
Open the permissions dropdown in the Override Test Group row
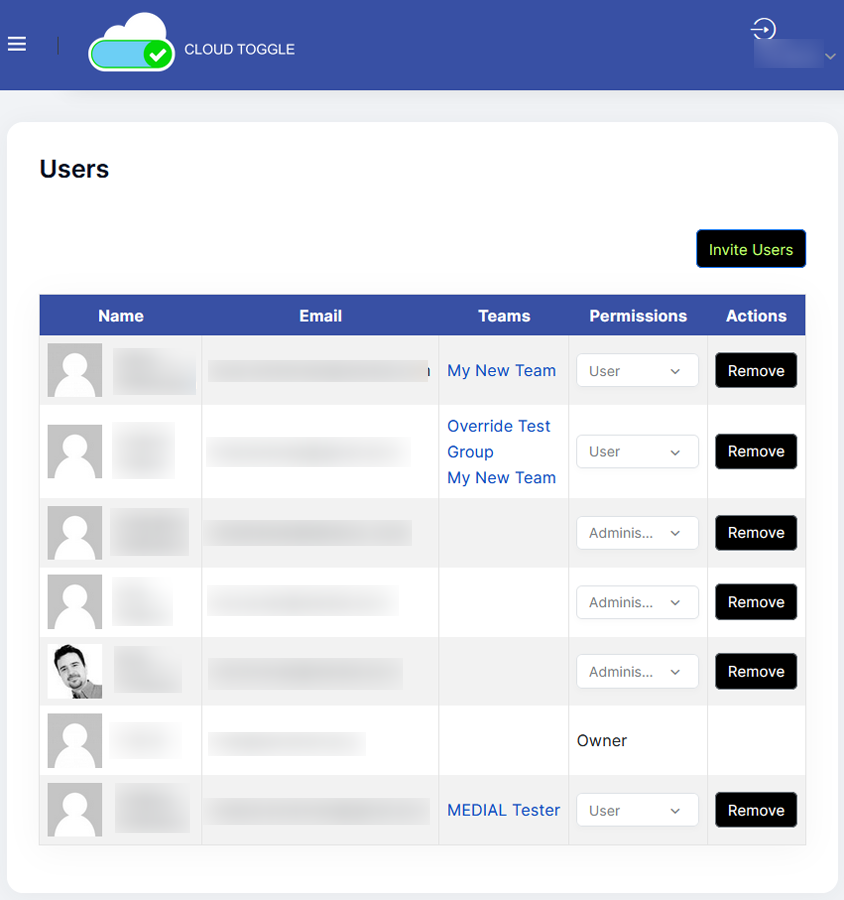[x=637, y=452]
